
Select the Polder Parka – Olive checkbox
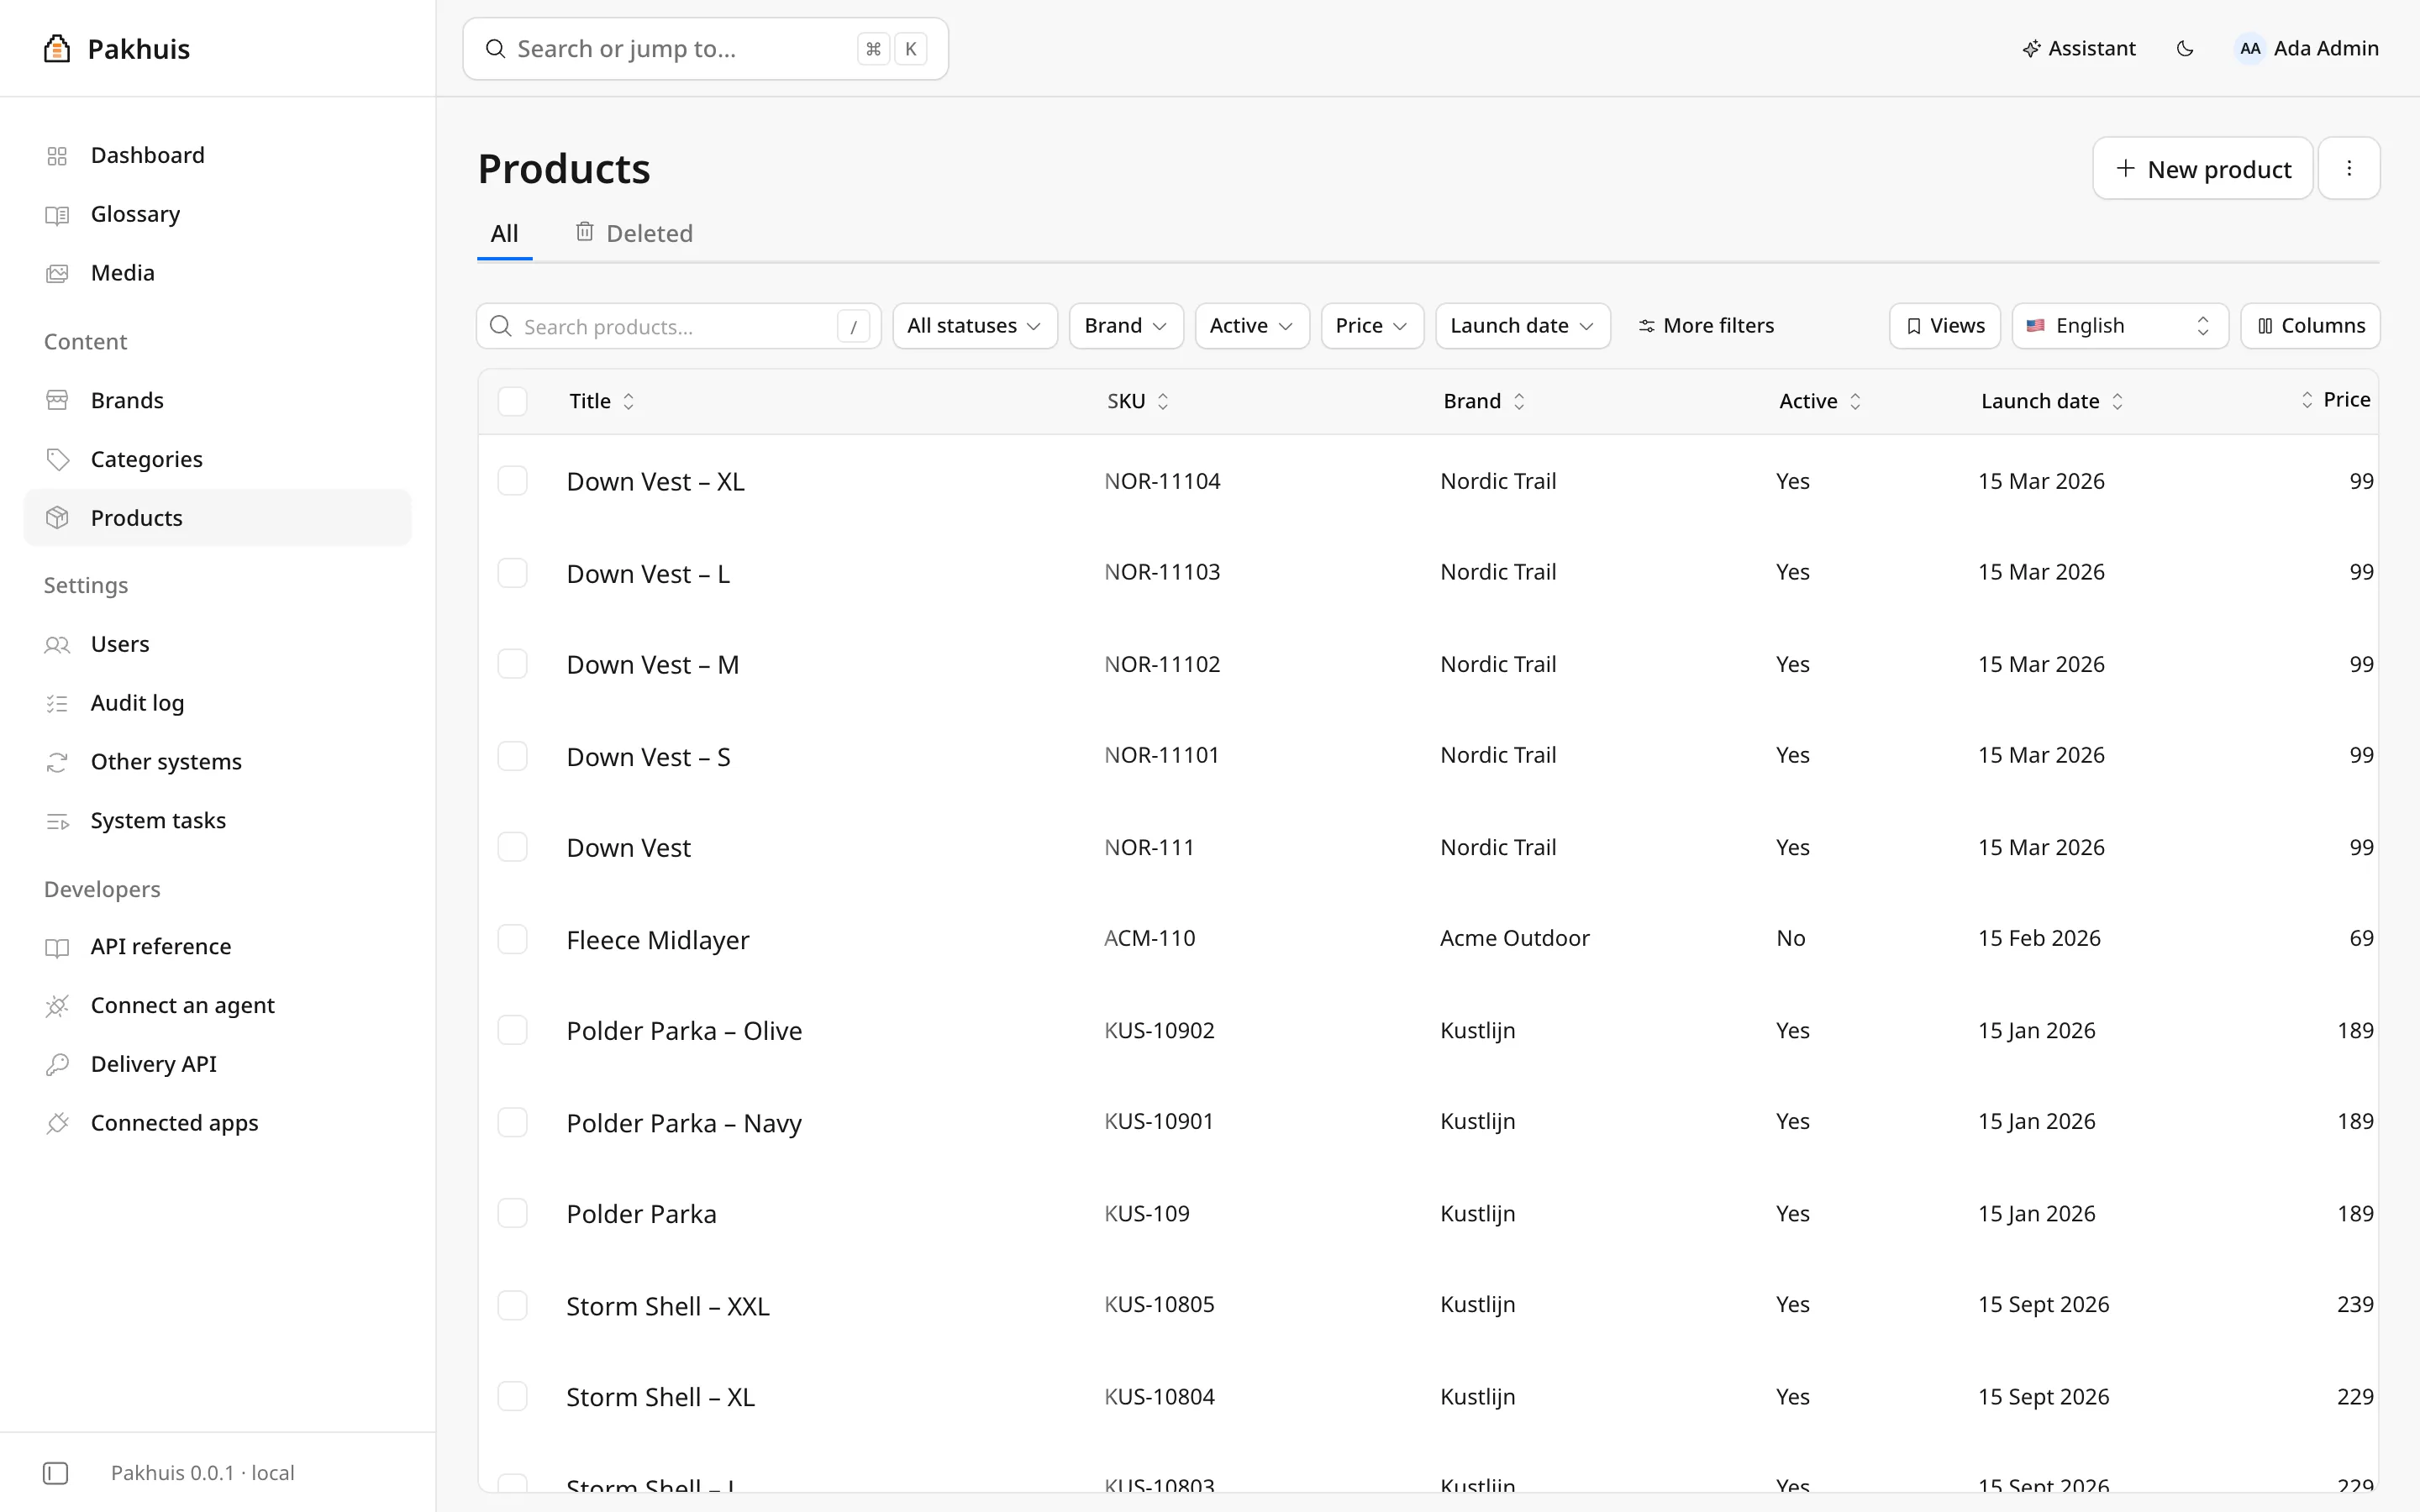[x=513, y=1030]
